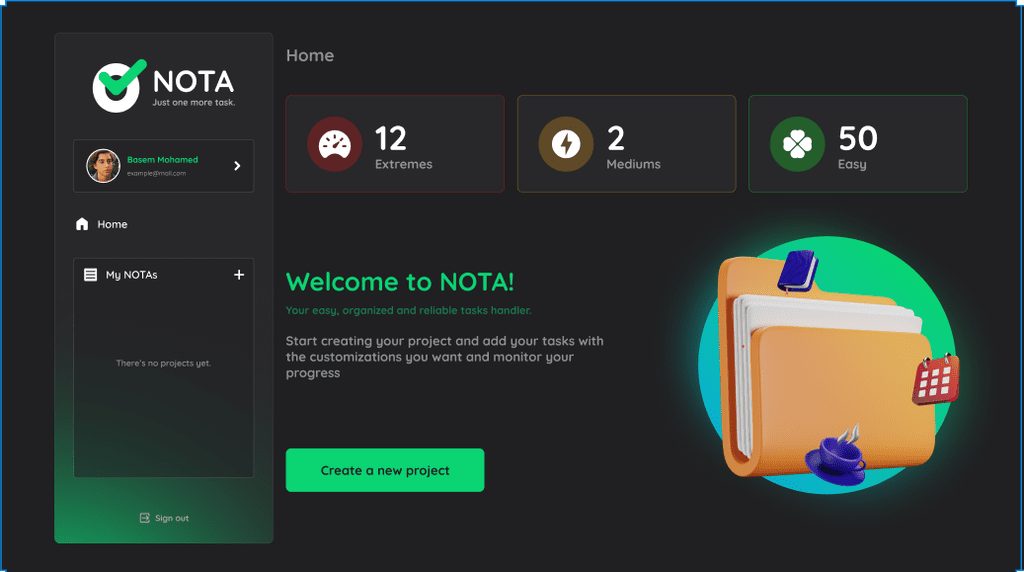Expand the Basem Mohamed profile chevron

pyautogui.click(x=237, y=166)
